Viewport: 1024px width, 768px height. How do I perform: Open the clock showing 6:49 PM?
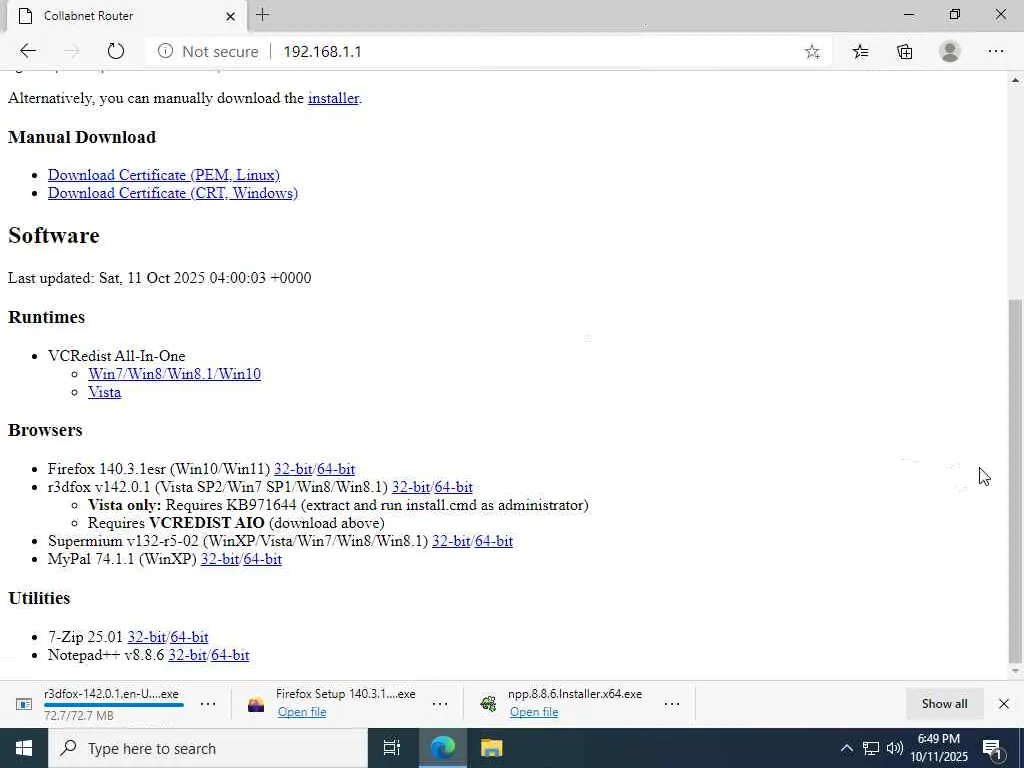939,748
